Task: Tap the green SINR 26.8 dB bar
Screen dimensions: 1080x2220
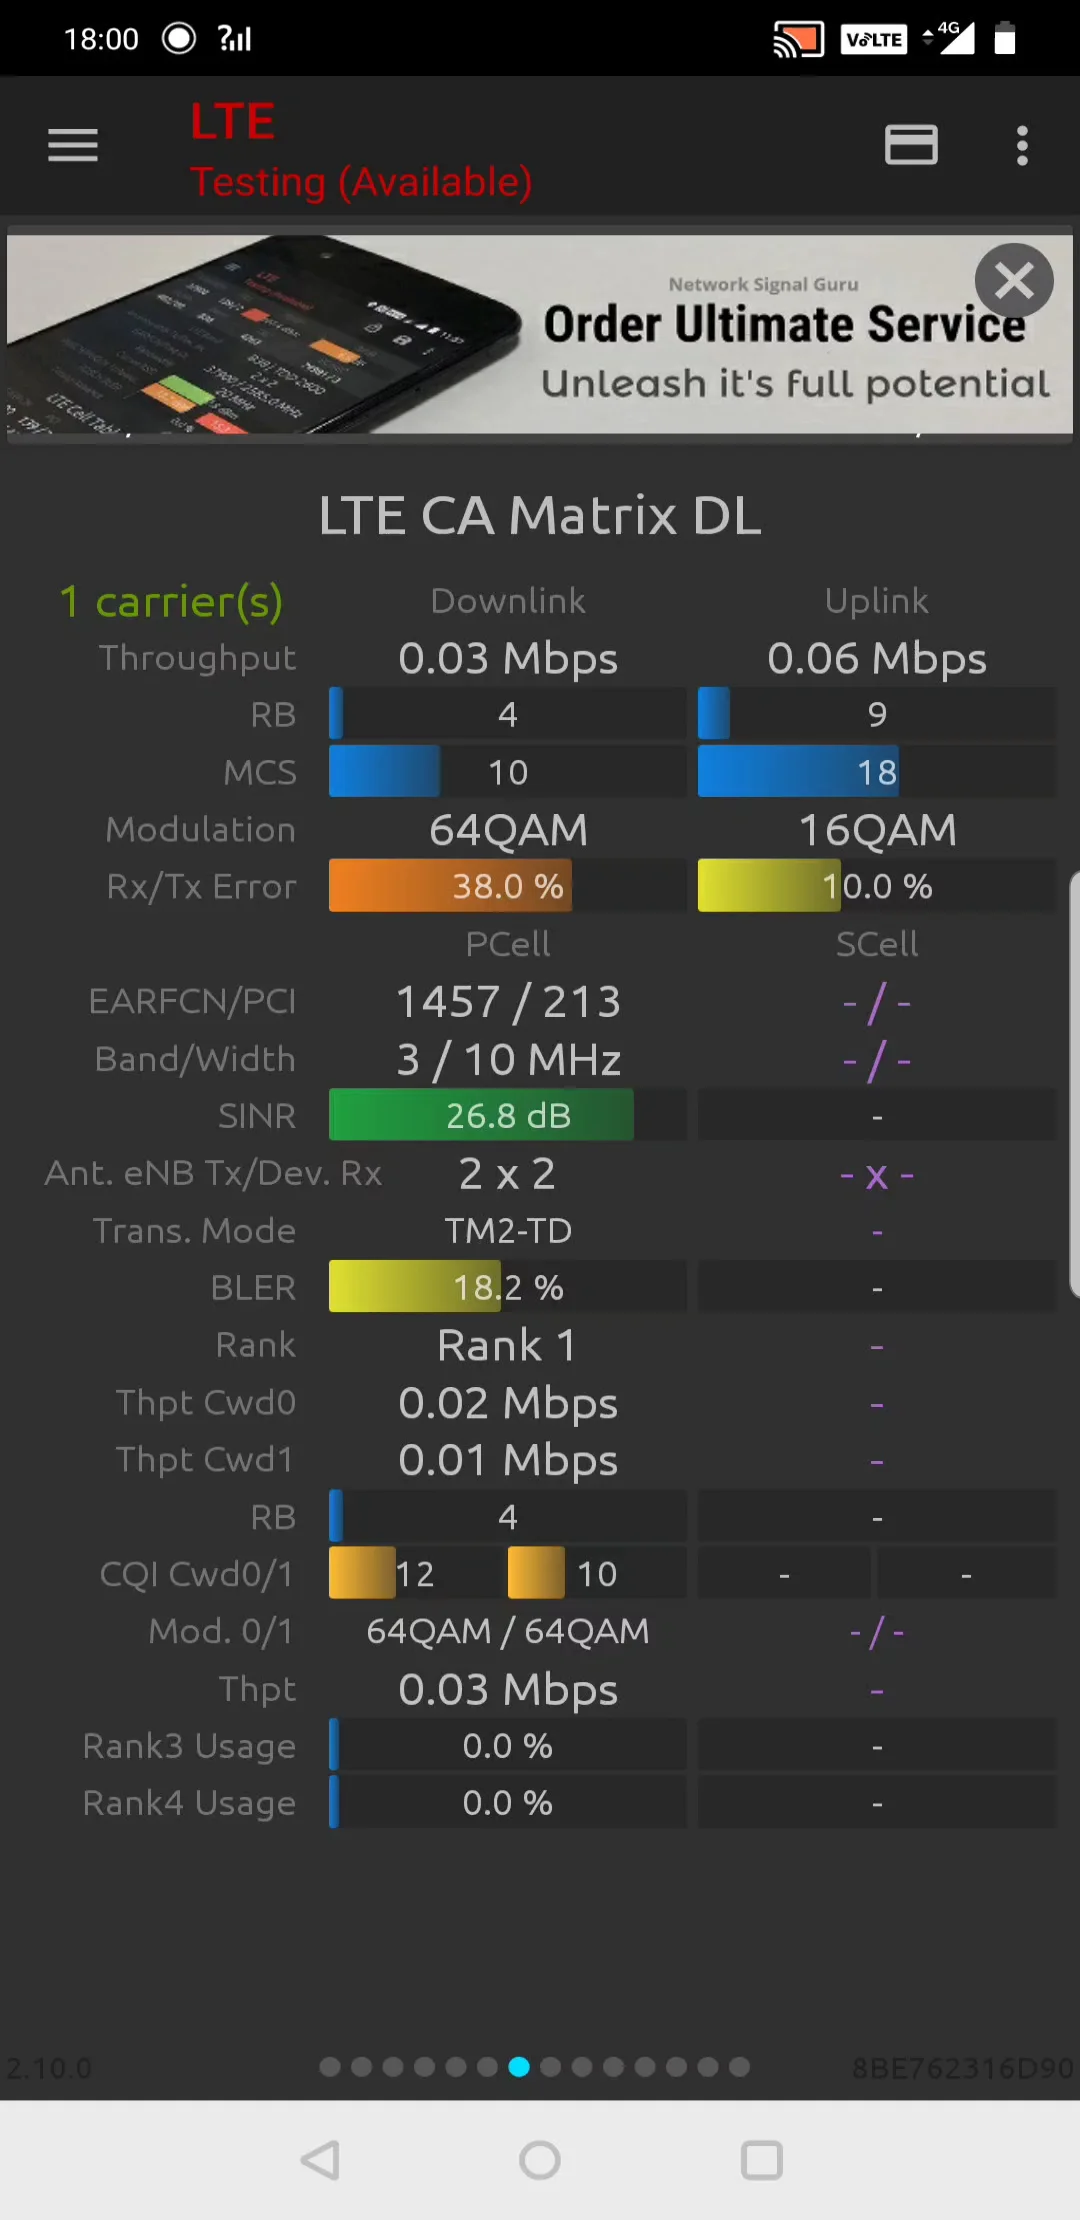Action: coord(481,1116)
